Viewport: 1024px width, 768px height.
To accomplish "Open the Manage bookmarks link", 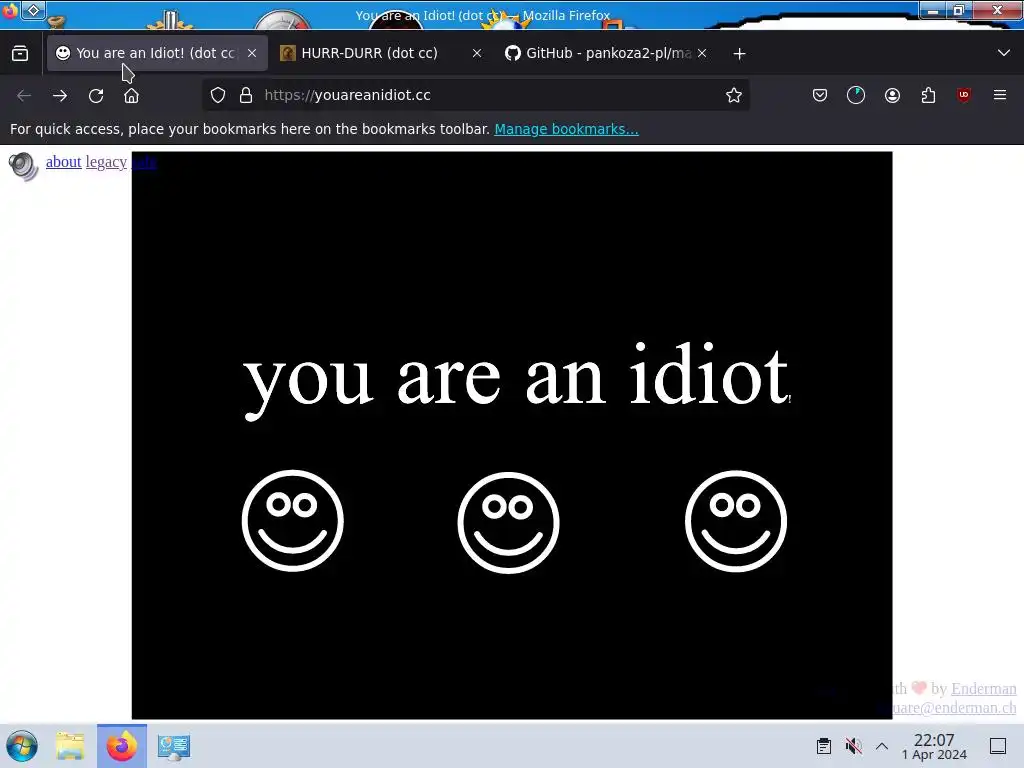I will click(x=566, y=129).
